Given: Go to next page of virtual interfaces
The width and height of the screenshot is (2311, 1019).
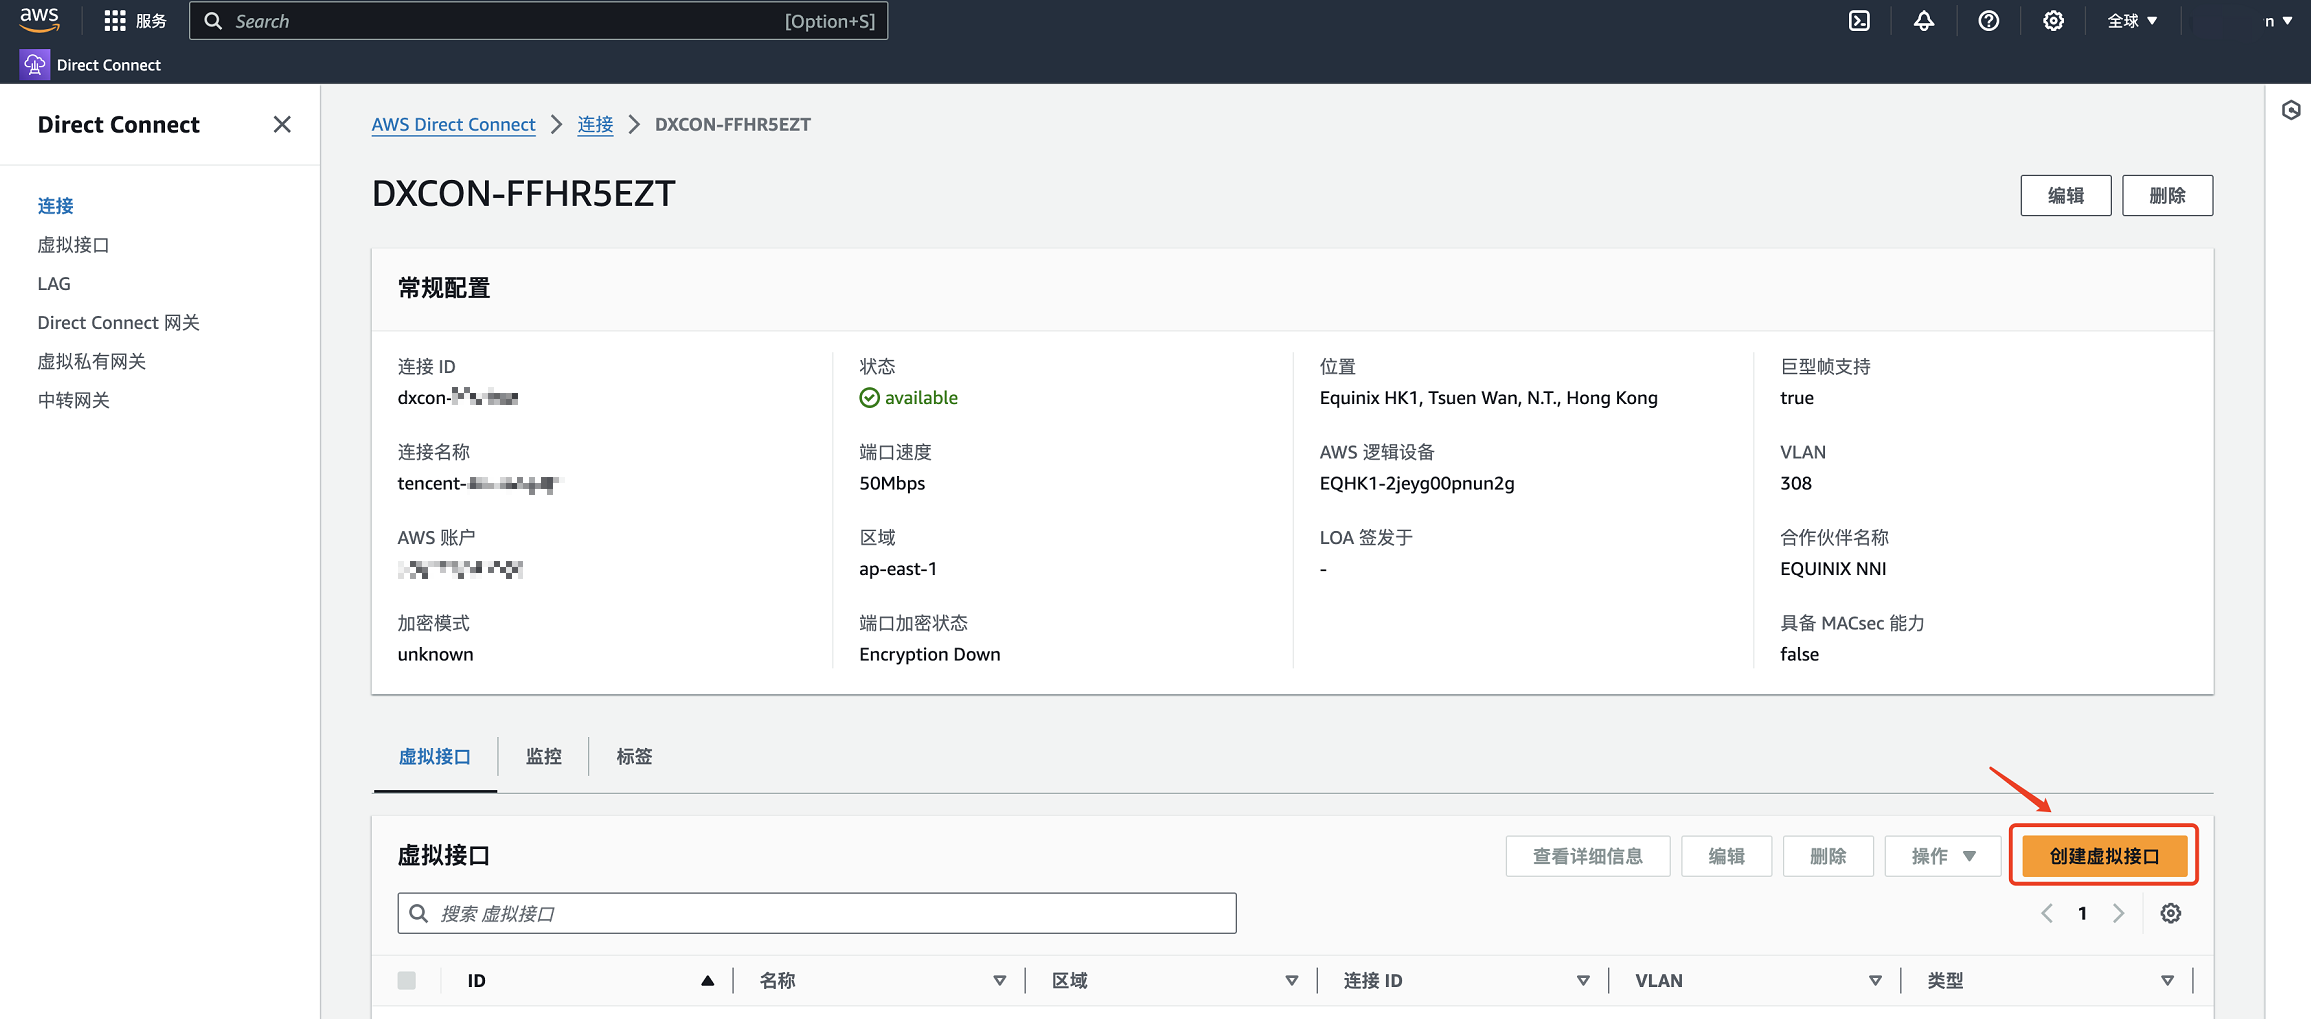Looking at the screenshot, I should click(x=2118, y=913).
